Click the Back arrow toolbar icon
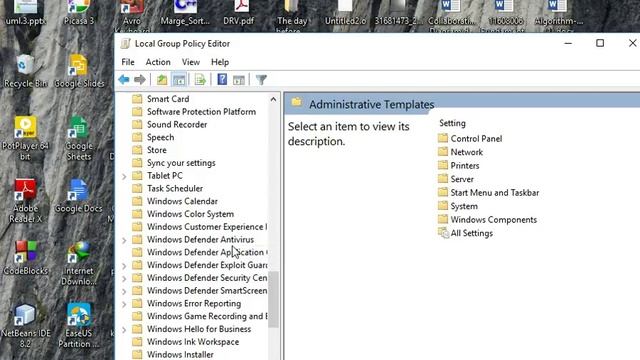640x360 pixels. [124, 80]
